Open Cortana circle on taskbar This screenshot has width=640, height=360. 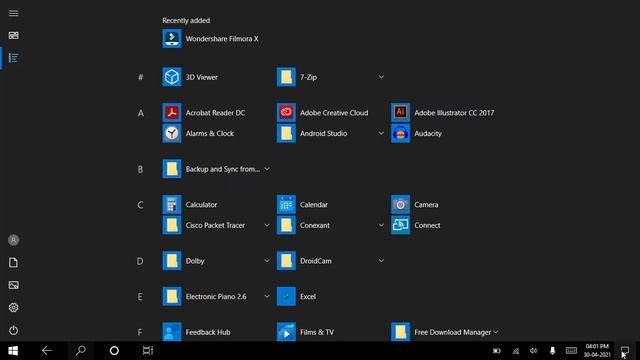pyautogui.click(x=114, y=351)
